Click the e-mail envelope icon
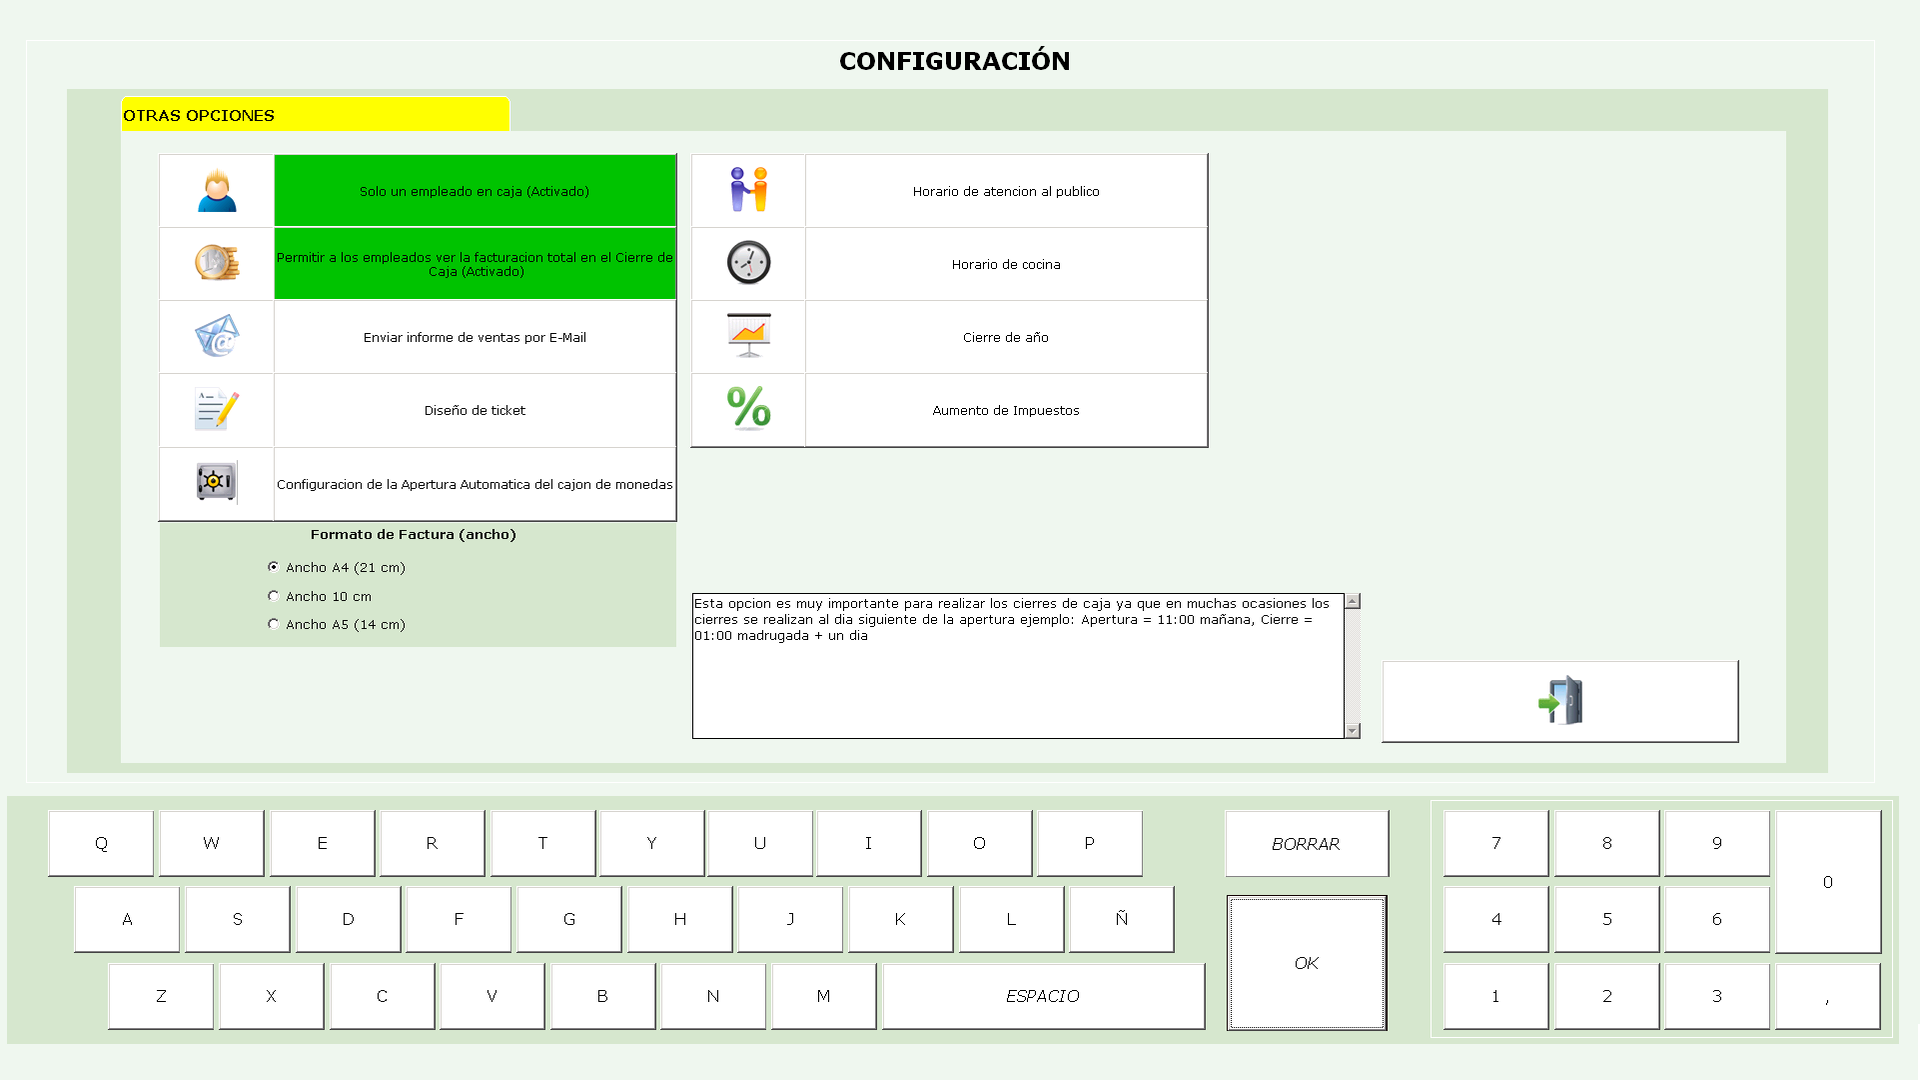 217,337
